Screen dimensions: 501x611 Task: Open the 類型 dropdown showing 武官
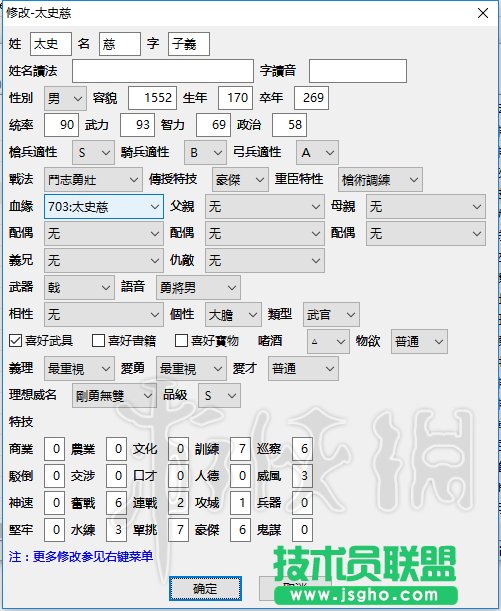click(x=331, y=314)
